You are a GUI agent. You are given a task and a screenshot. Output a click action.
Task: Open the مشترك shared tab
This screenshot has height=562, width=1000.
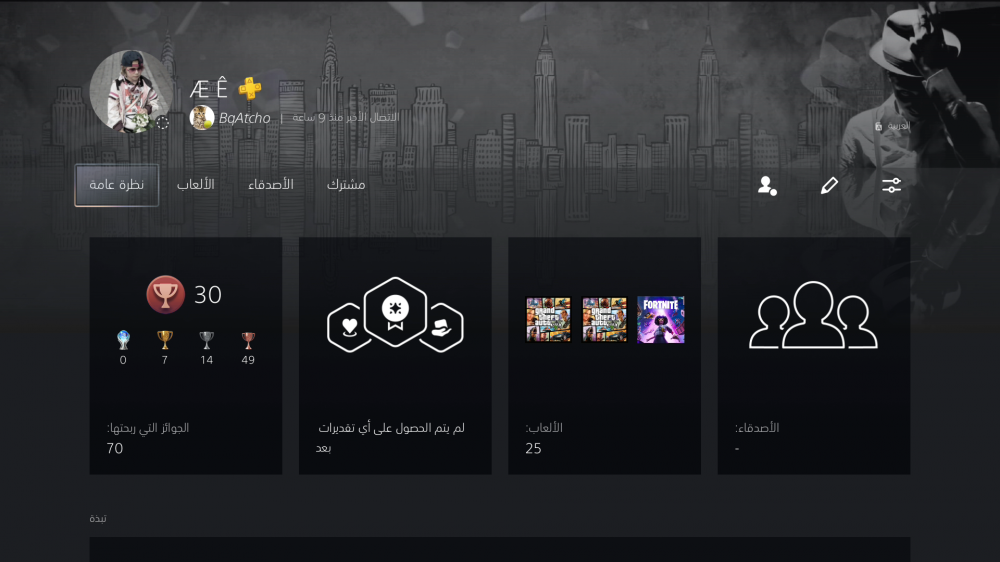point(346,185)
